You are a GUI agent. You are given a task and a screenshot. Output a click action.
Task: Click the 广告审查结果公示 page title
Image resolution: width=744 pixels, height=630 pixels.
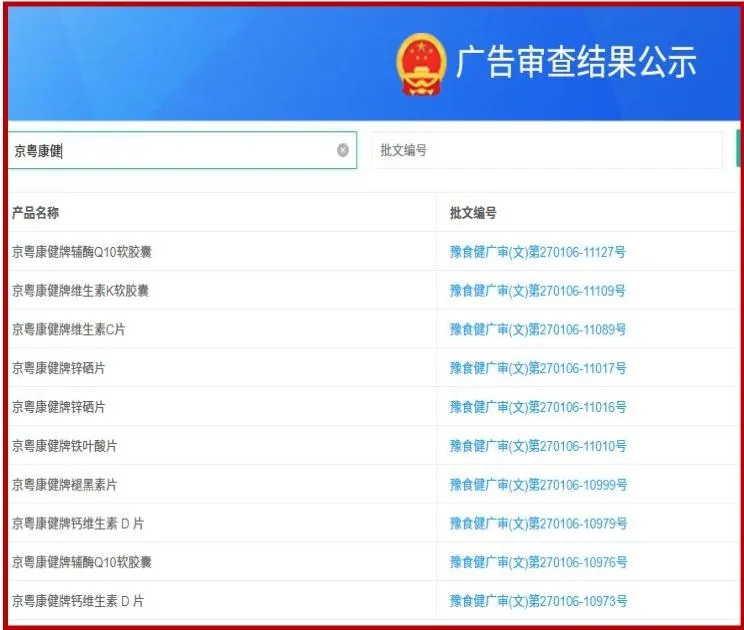[x=576, y=62]
